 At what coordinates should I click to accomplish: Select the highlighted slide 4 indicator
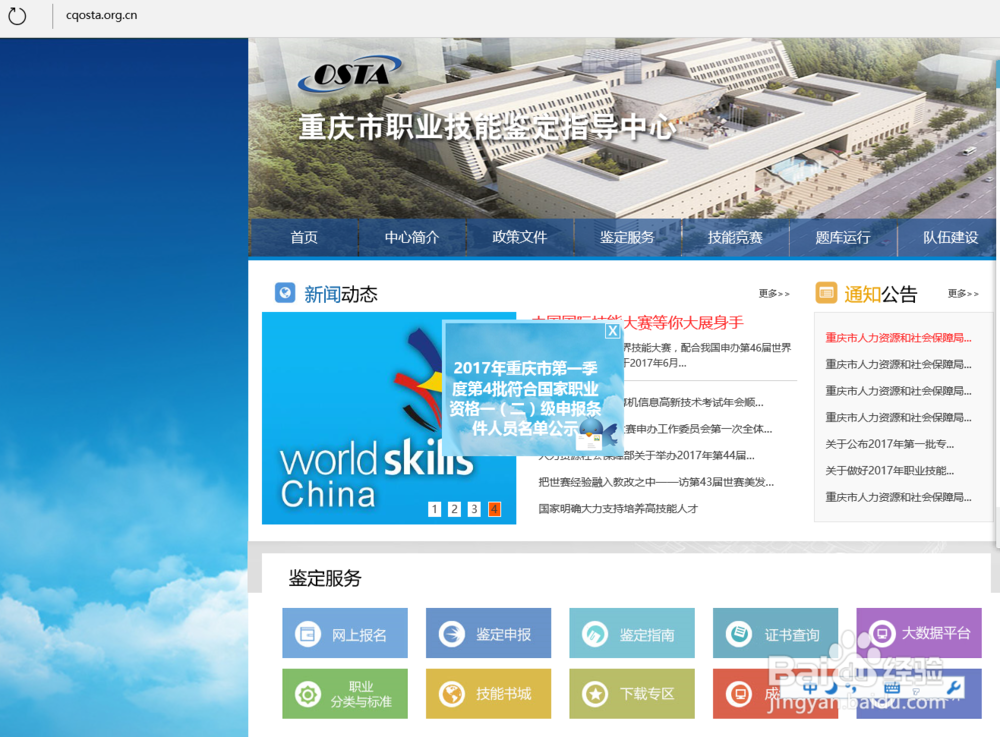(x=494, y=509)
